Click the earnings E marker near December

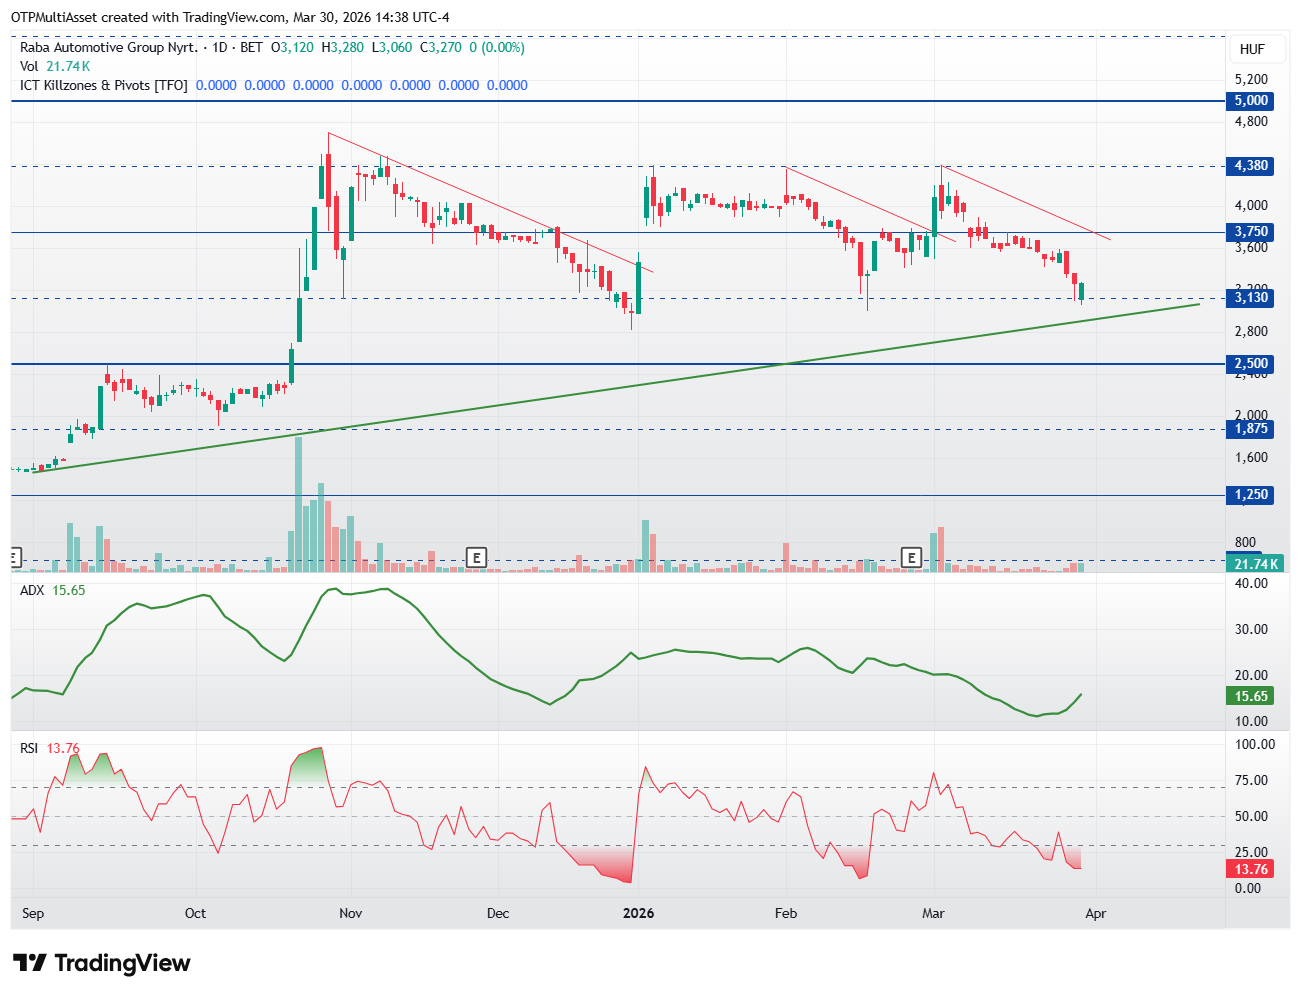click(x=477, y=557)
